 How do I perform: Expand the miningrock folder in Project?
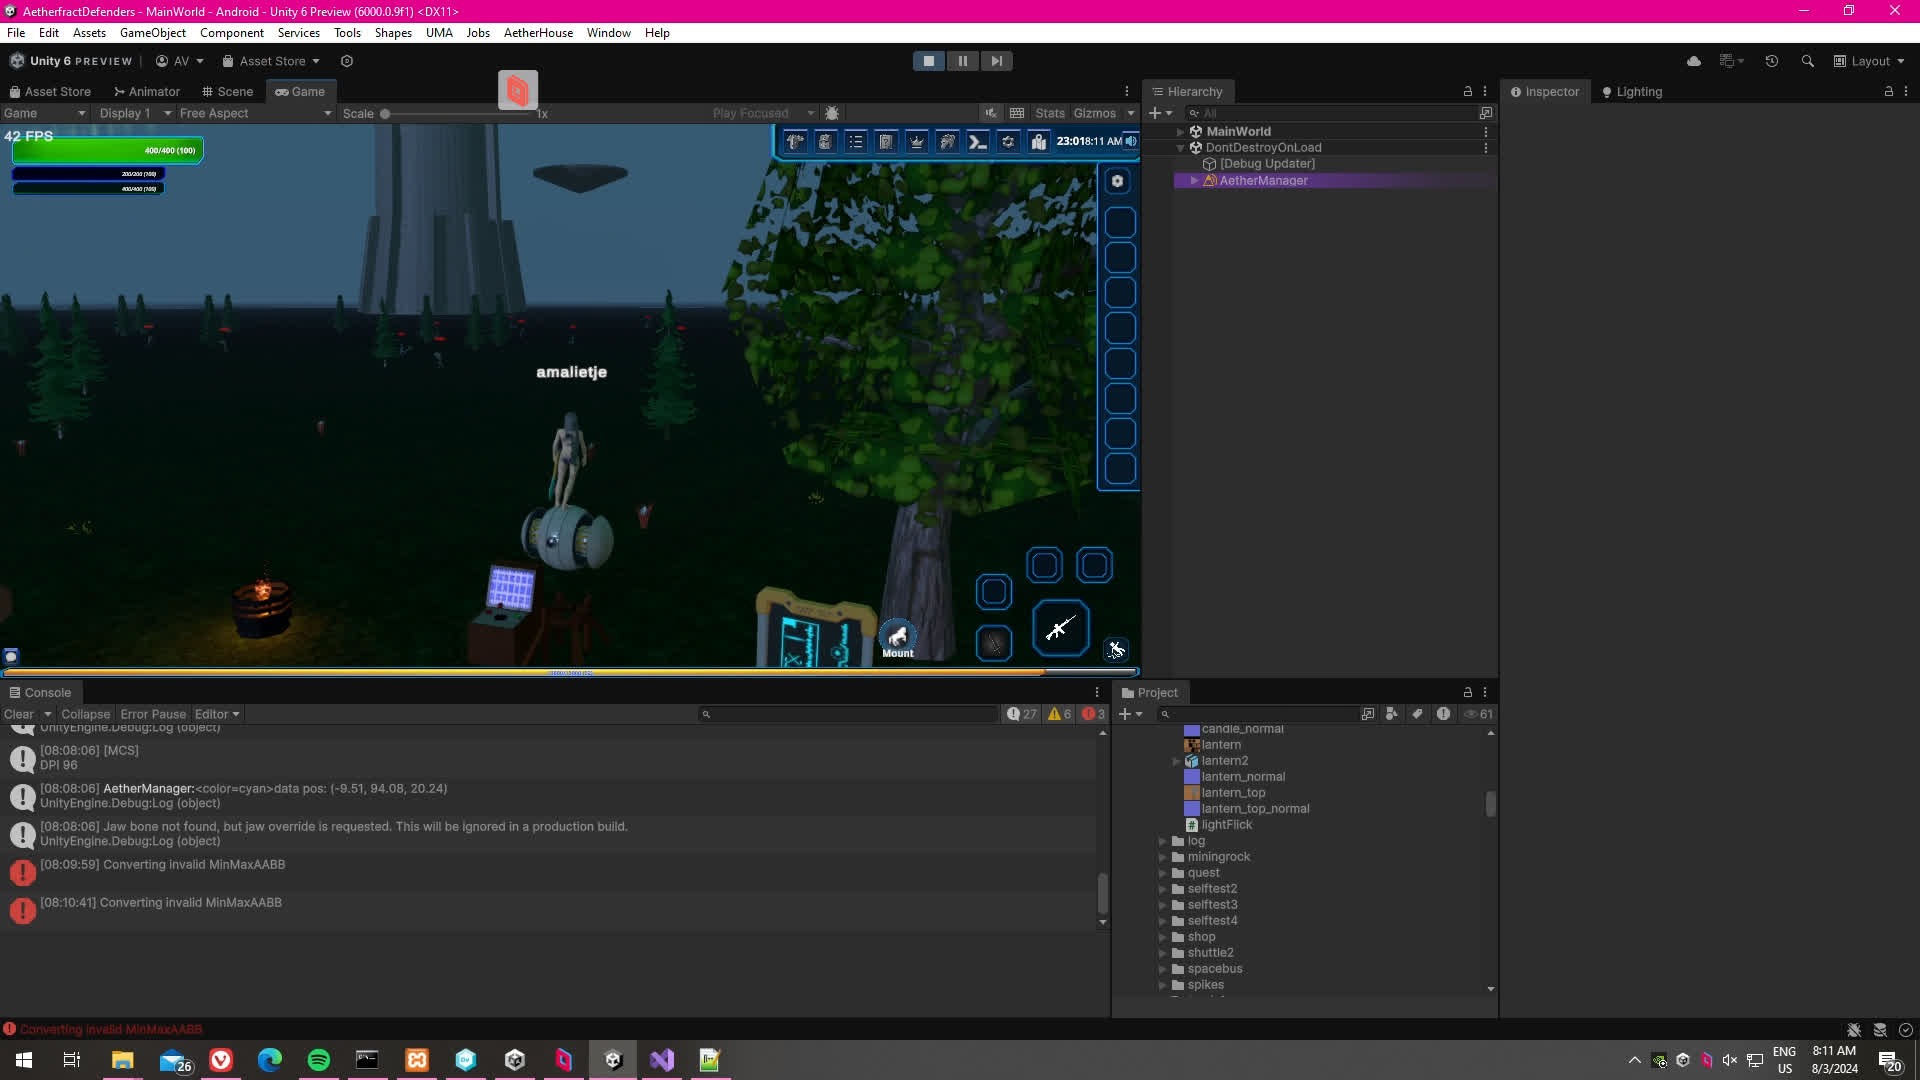1162,857
